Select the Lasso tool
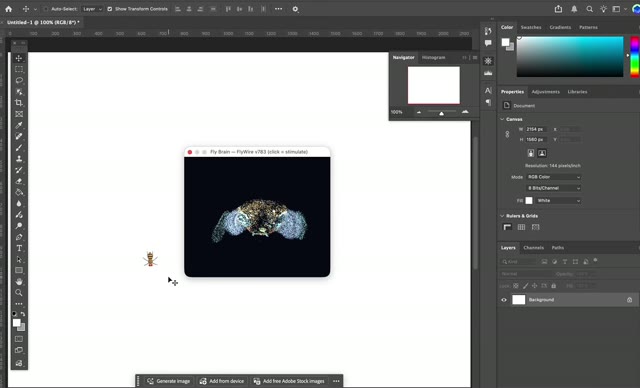The image size is (640, 388). [x=19, y=80]
